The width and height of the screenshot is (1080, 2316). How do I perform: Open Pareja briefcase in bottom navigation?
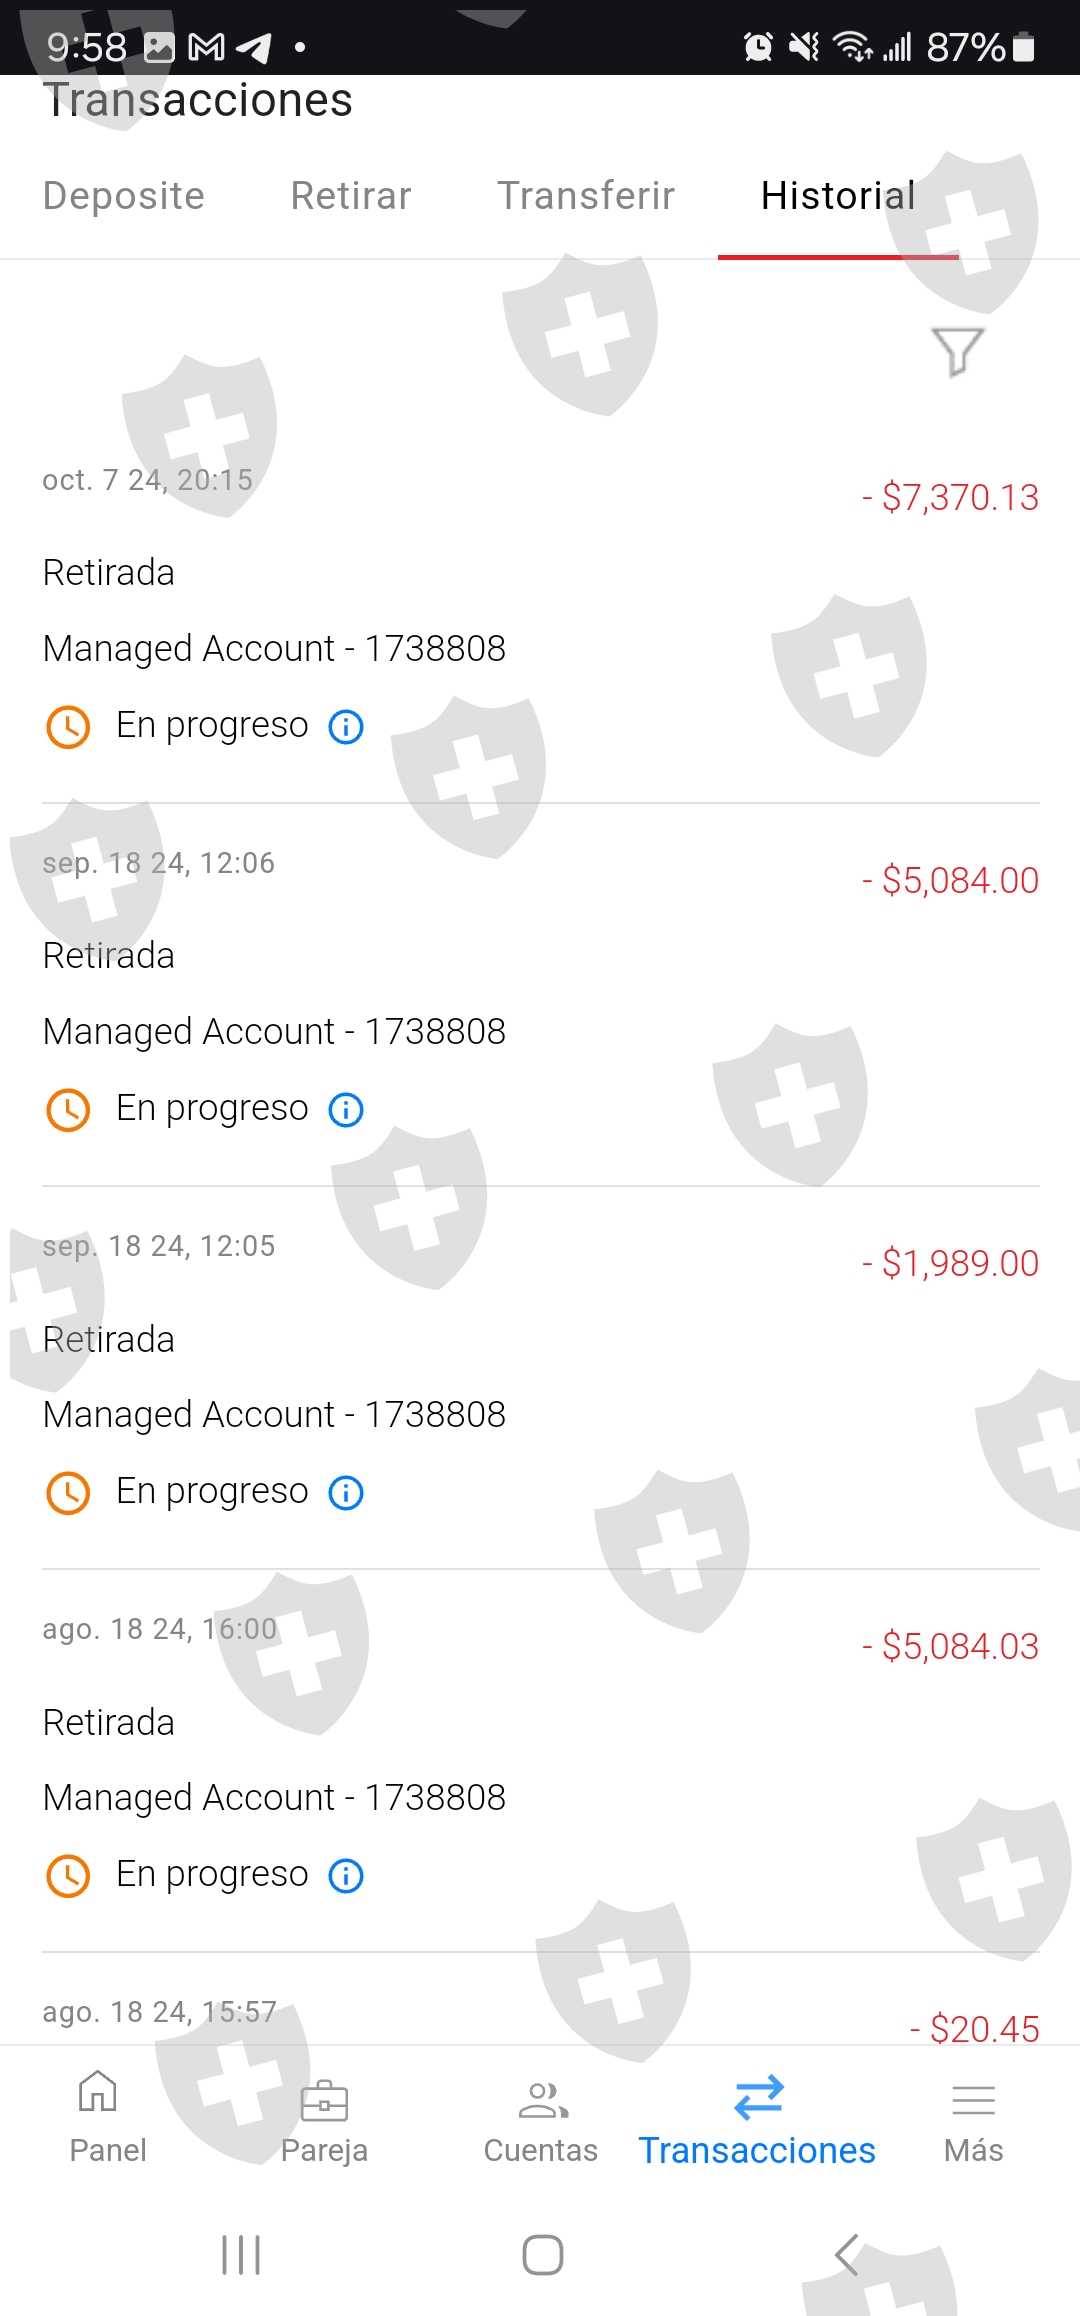click(324, 2120)
